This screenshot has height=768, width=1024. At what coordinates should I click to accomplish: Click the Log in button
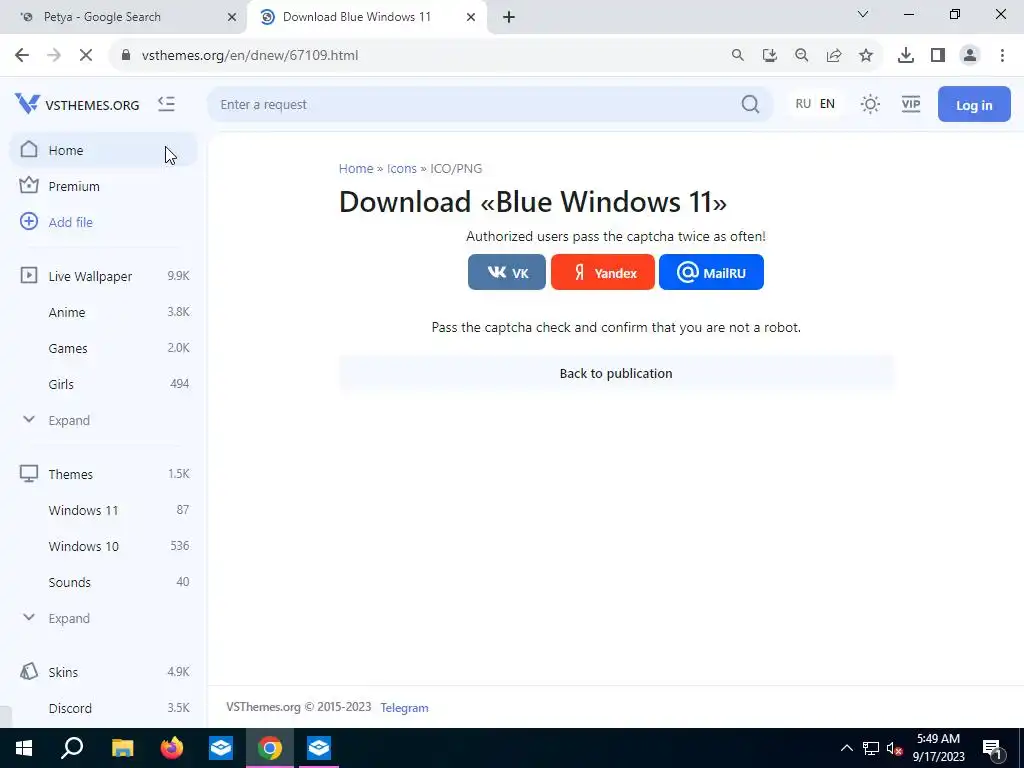[974, 104]
